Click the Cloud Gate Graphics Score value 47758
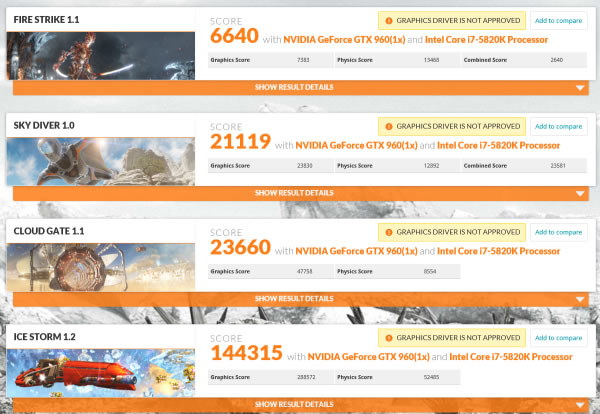 305,271
